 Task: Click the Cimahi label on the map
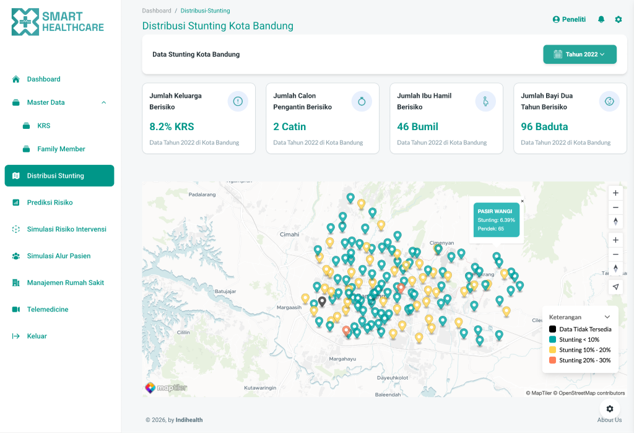click(289, 234)
